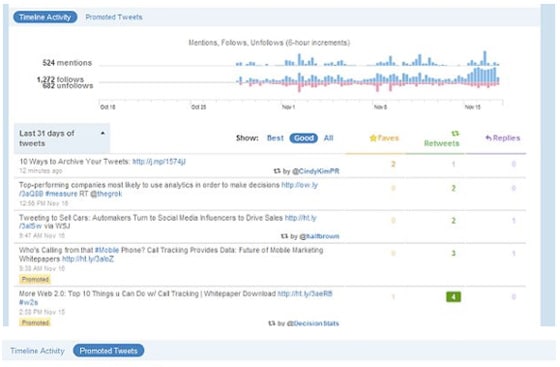Viewport: 560px width, 367px height.
Task: Open the #w2s hashtag
Action: 29,302
